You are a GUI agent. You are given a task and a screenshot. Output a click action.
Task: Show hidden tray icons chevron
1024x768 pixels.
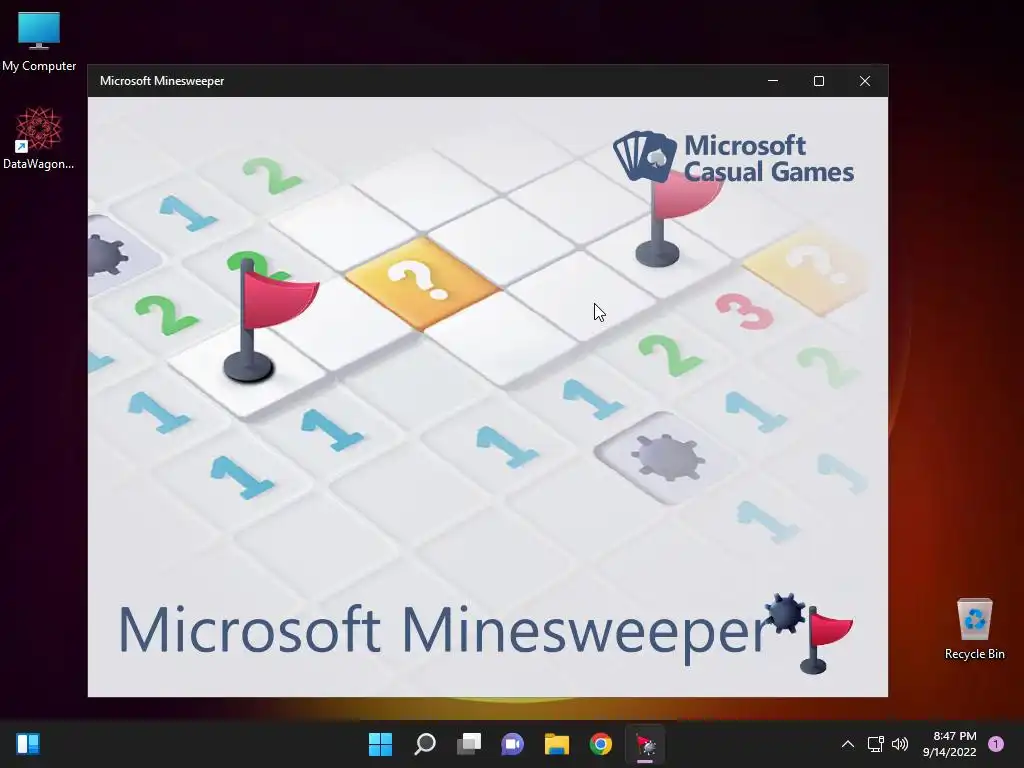[x=848, y=744]
